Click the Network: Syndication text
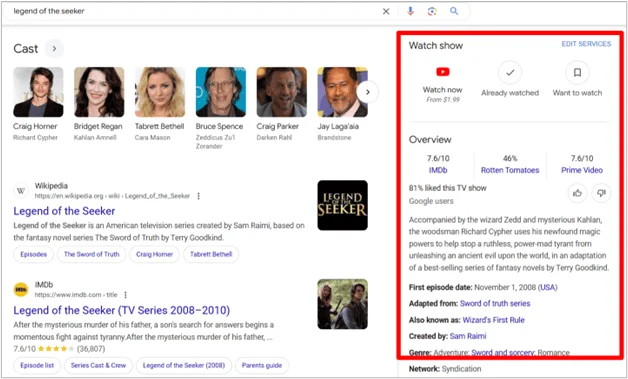The image size is (628, 379). coord(445,369)
